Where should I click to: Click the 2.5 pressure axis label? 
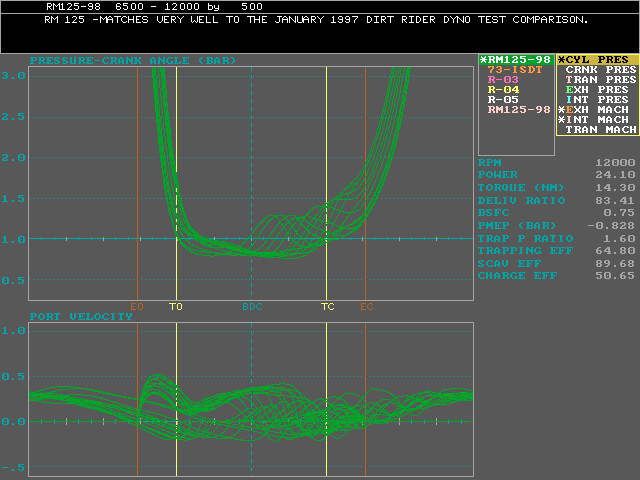coord(13,117)
